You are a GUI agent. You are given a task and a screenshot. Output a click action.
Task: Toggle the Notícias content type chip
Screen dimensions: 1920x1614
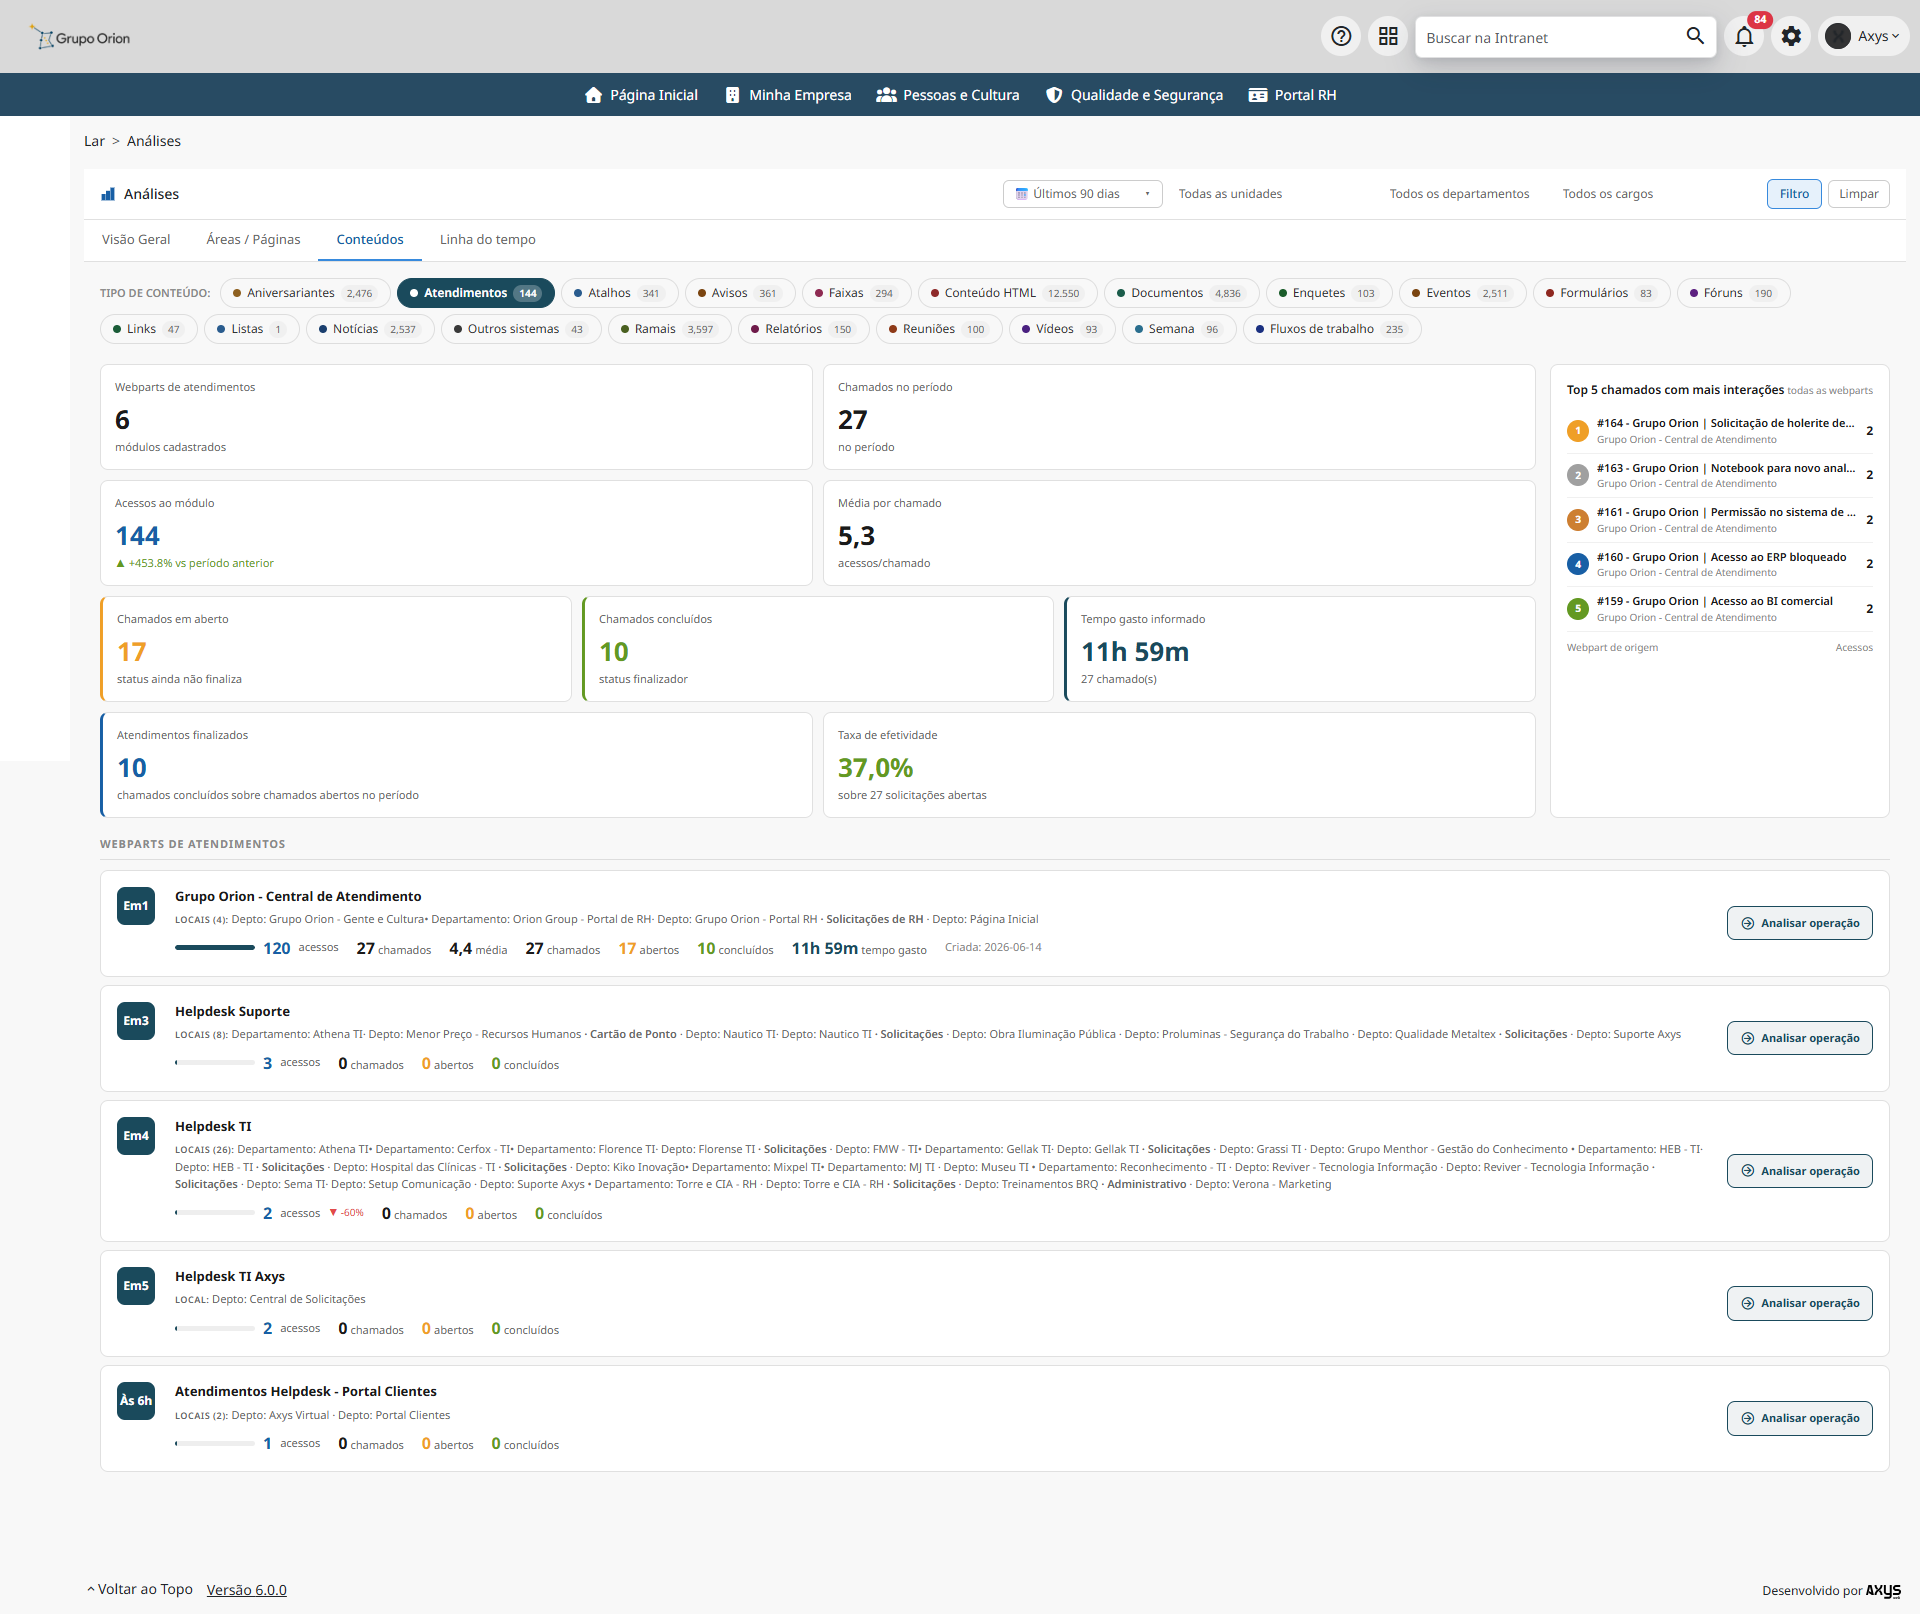370,329
